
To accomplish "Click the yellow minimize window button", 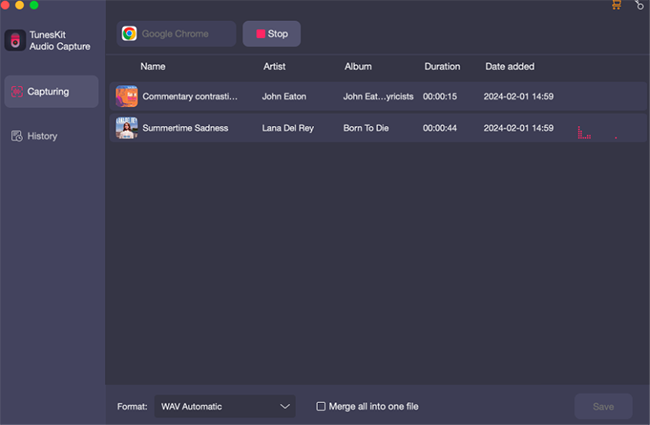I will tap(19, 5).
